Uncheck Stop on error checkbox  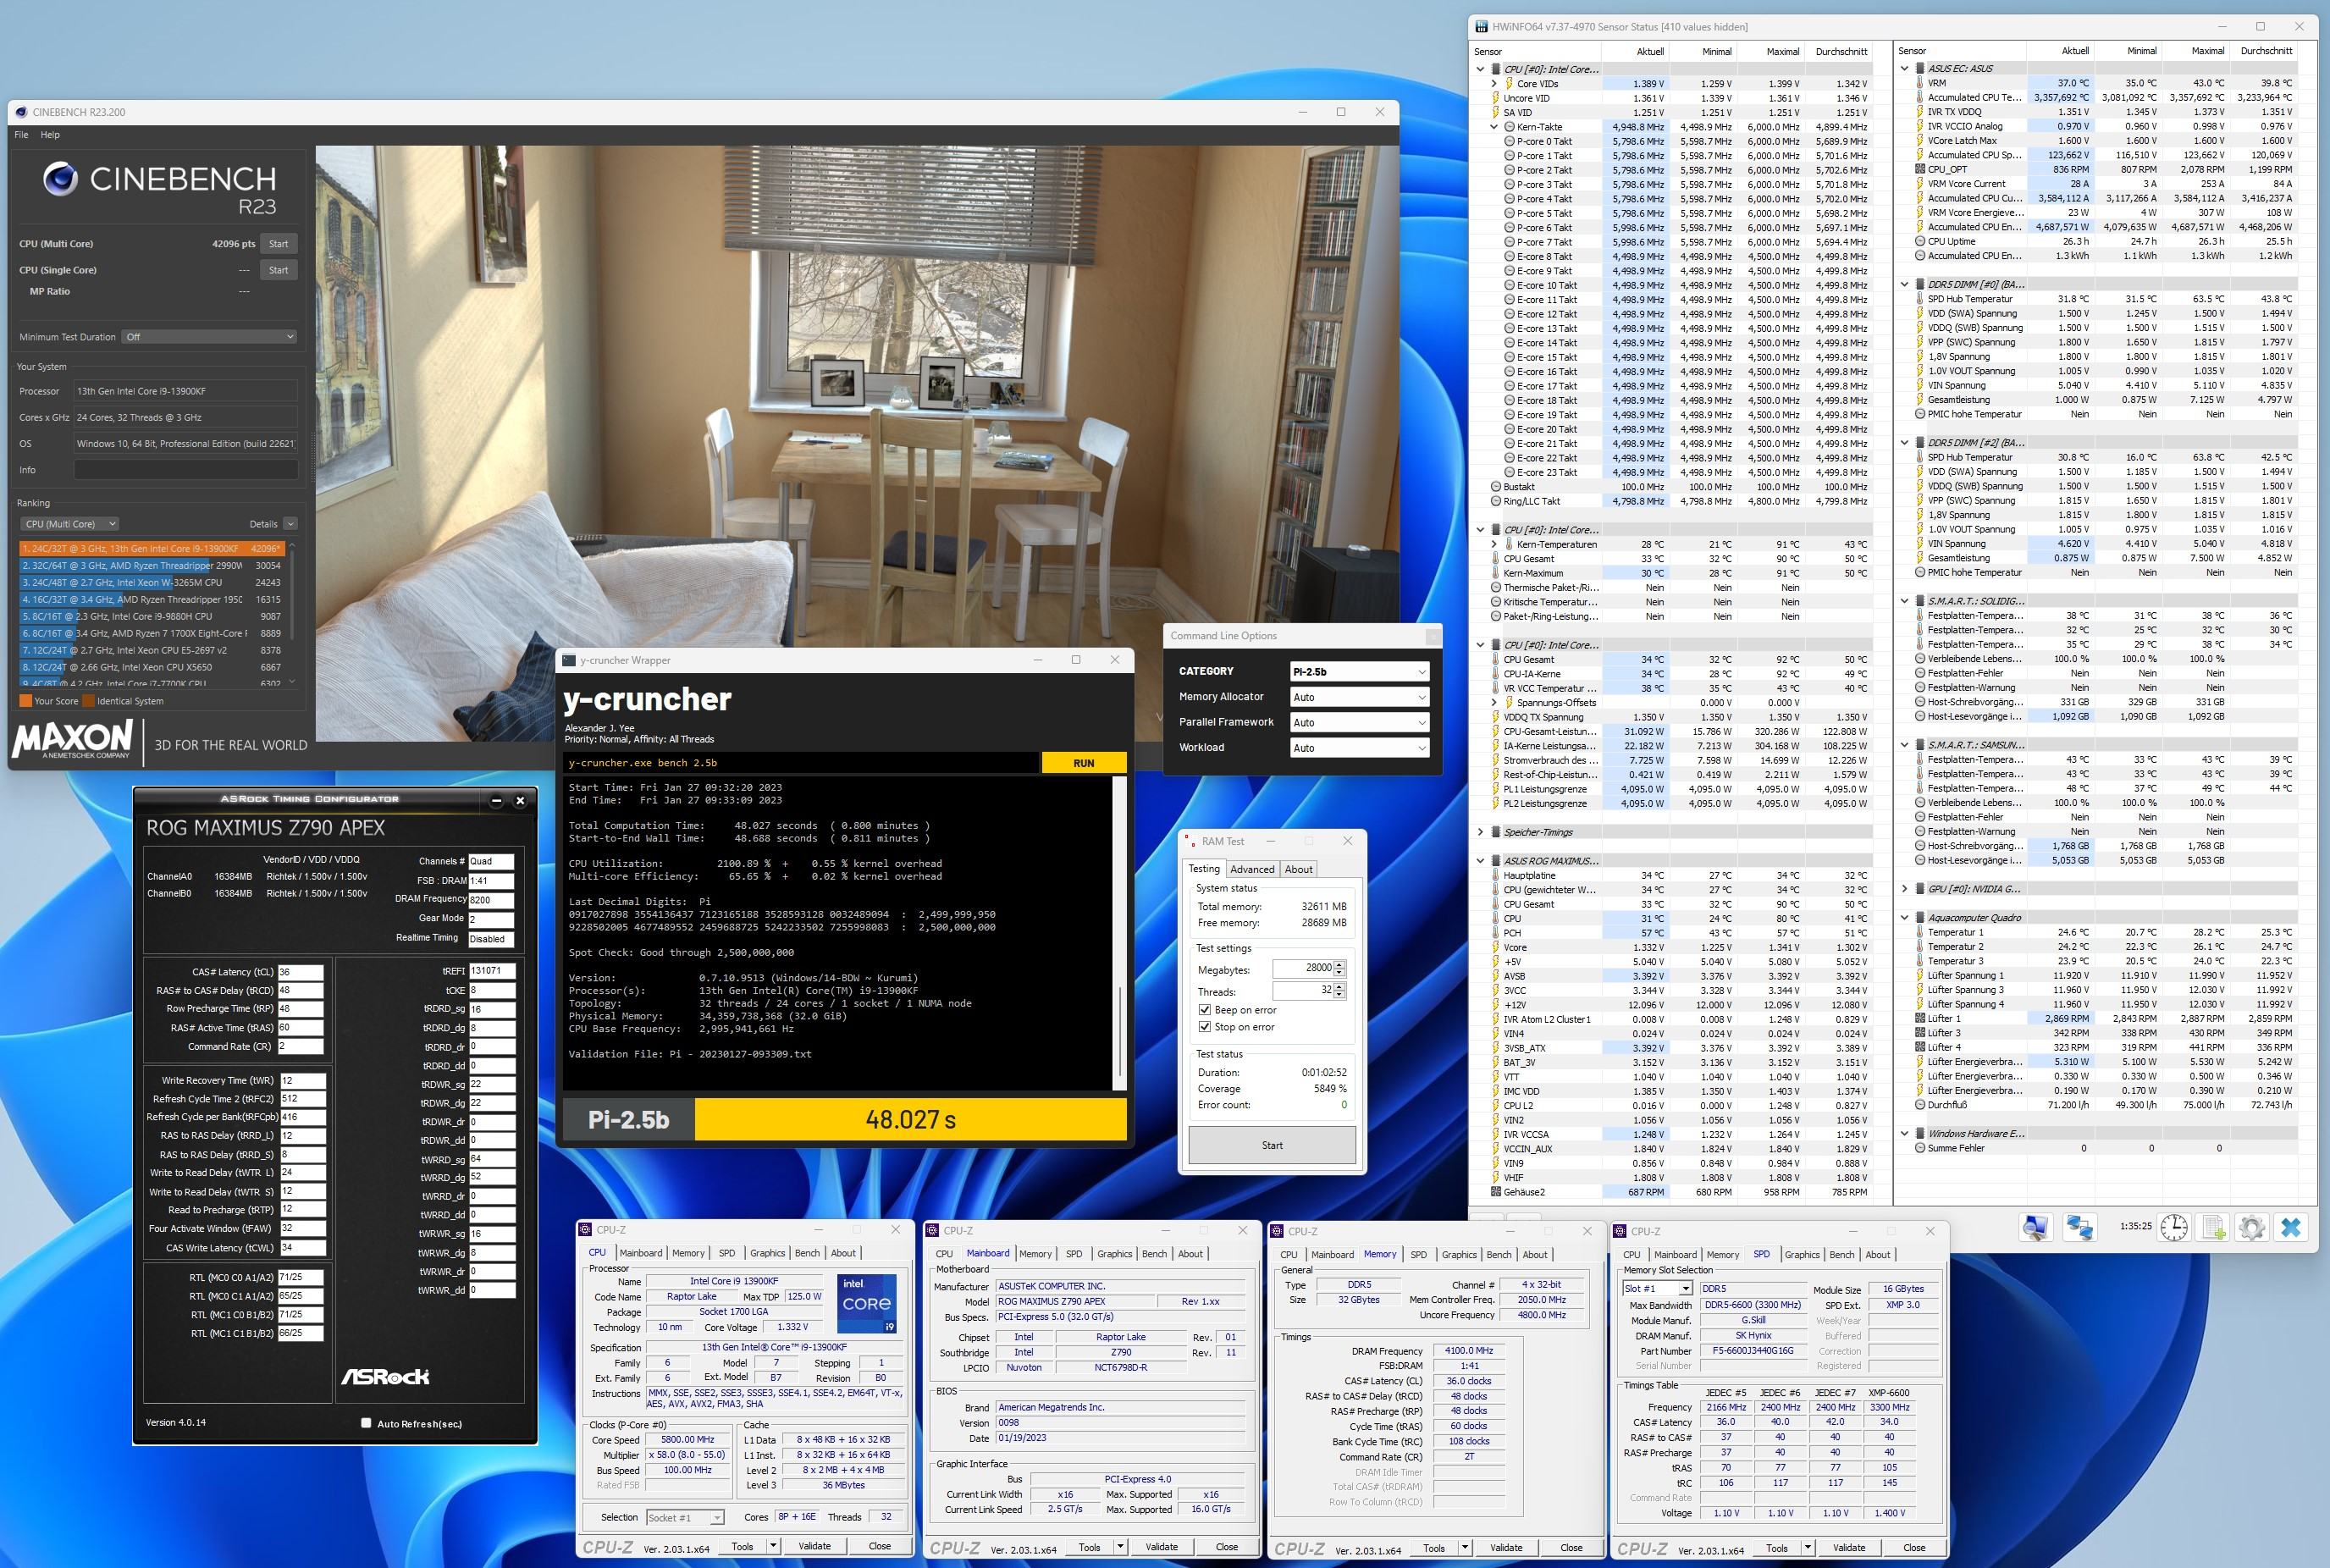1205,1027
